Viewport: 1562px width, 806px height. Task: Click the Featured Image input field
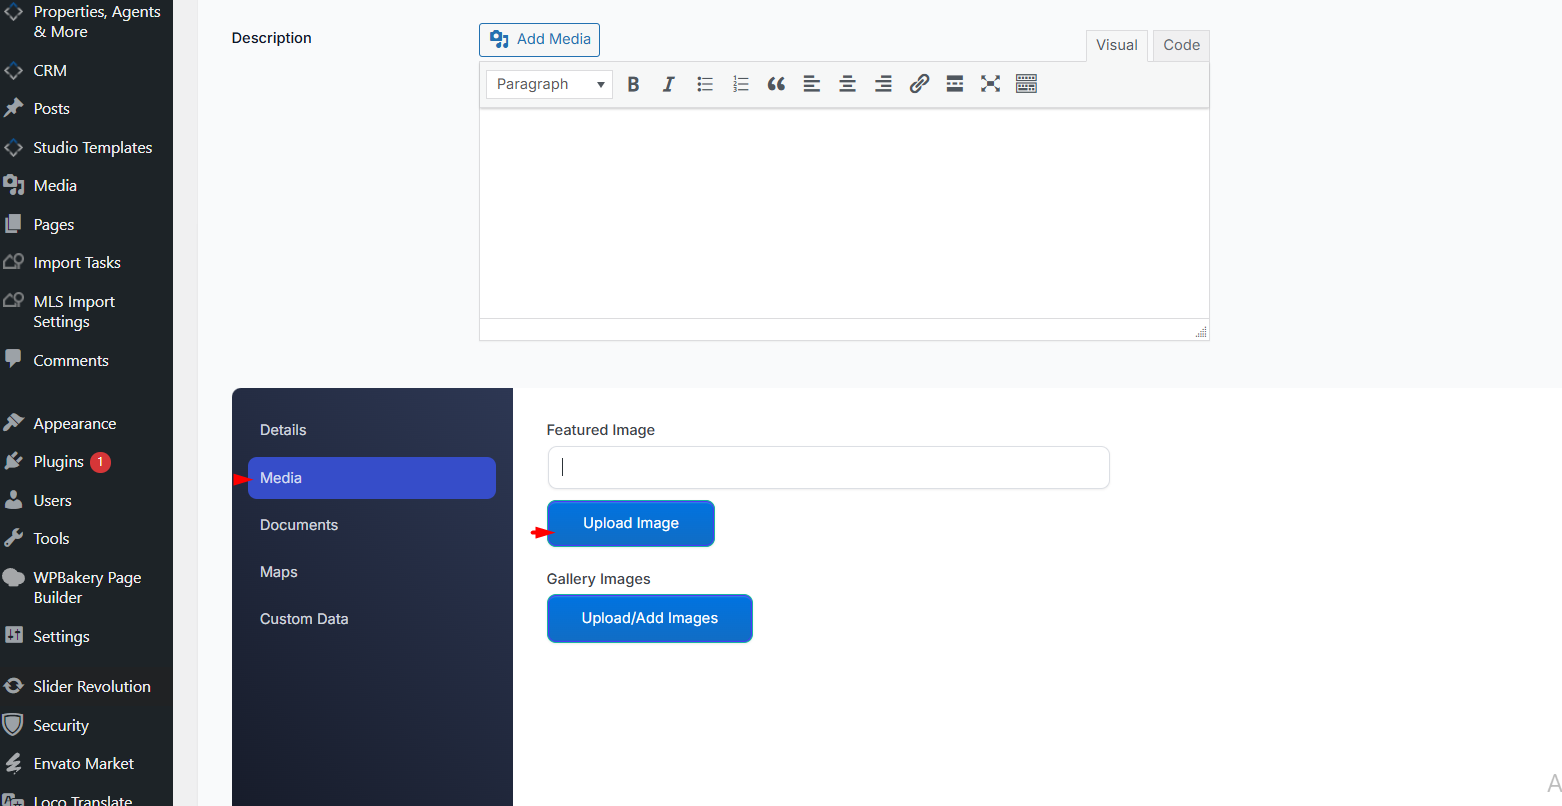[828, 467]
